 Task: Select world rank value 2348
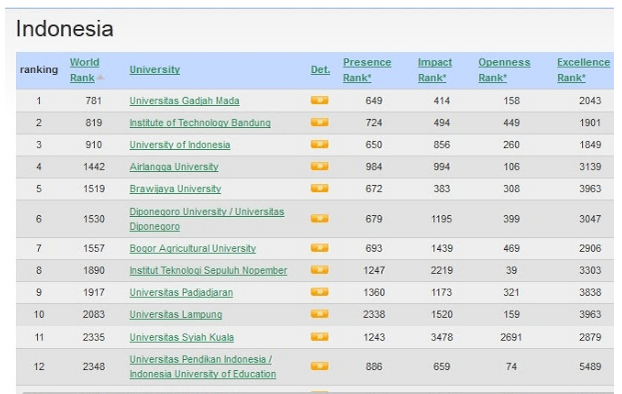click(x=94, y=367)
